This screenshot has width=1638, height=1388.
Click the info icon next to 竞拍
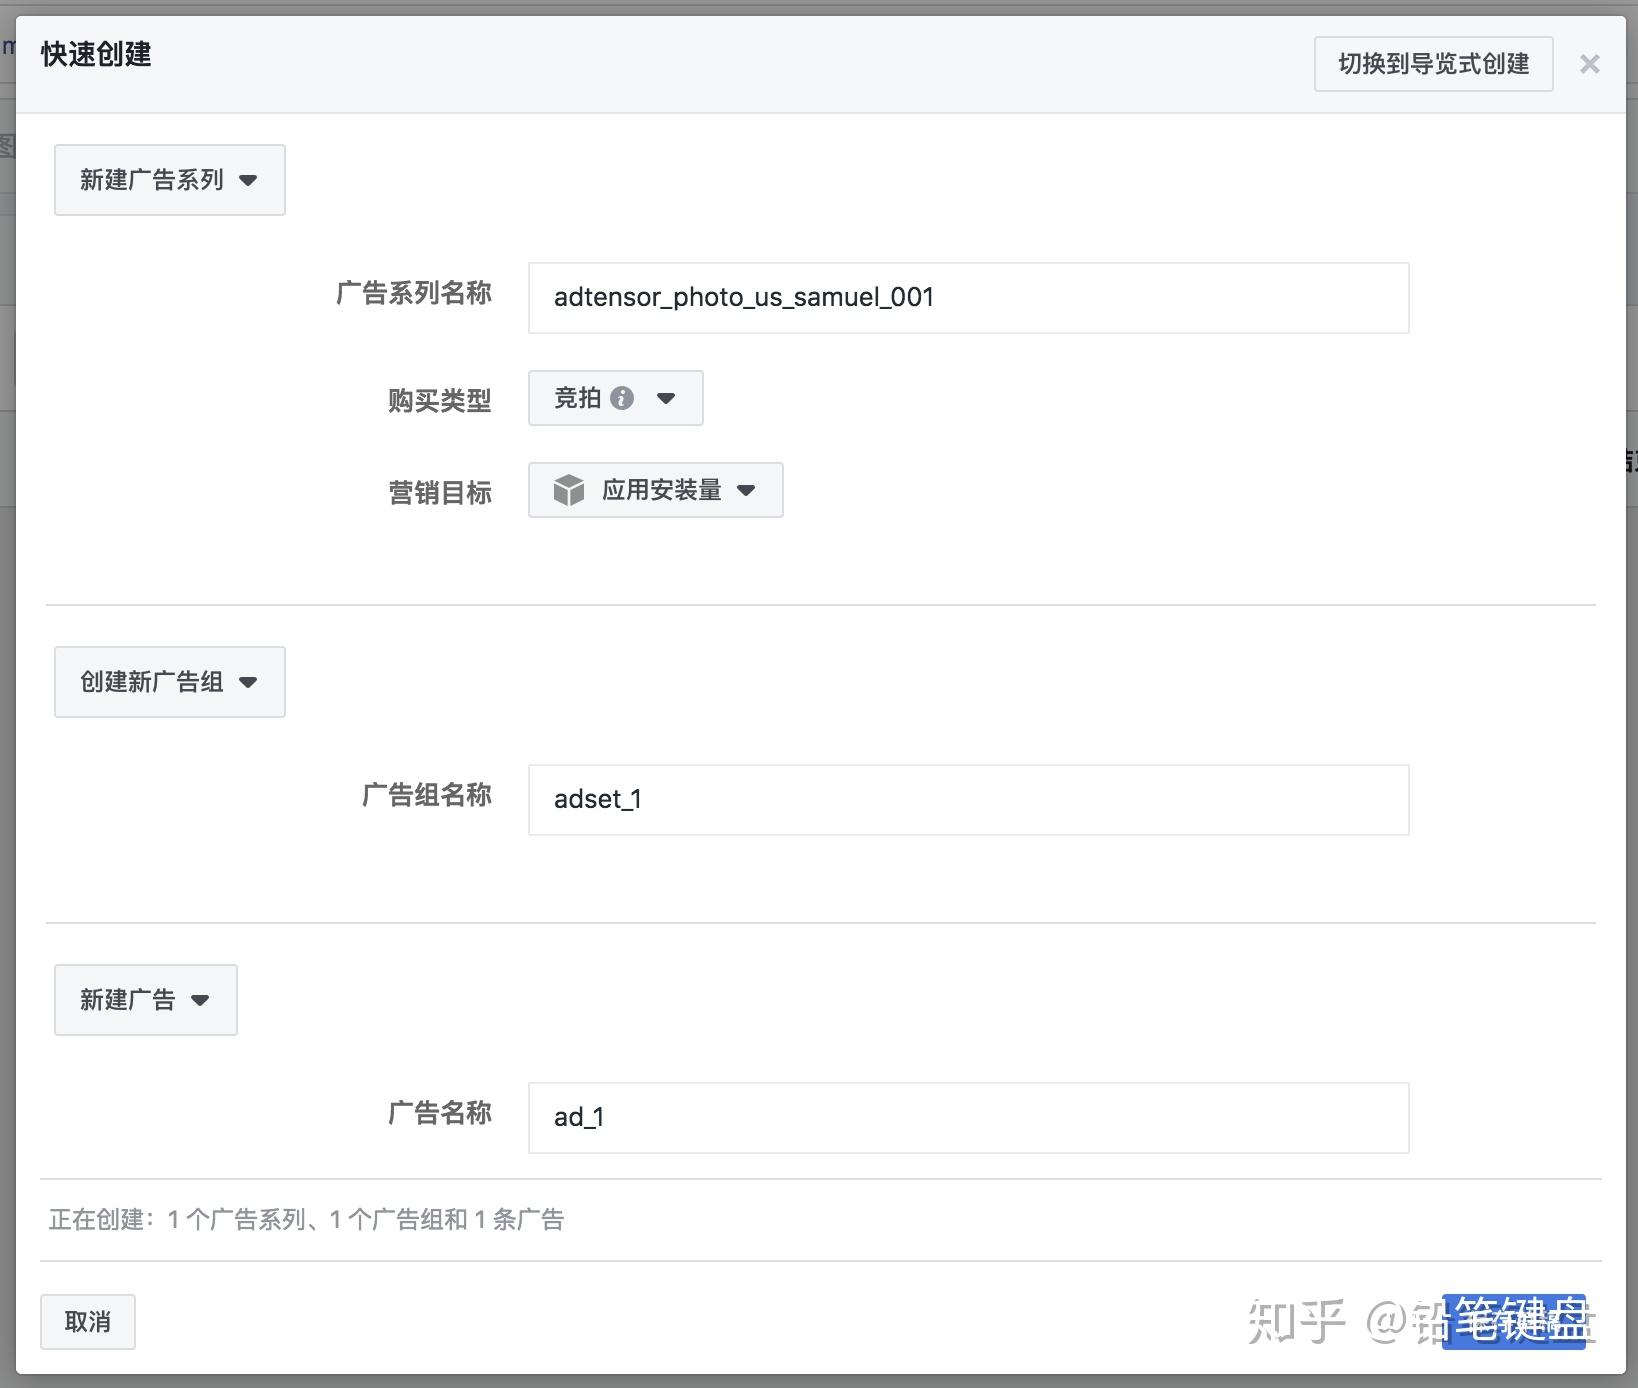(x=622, y=398)
